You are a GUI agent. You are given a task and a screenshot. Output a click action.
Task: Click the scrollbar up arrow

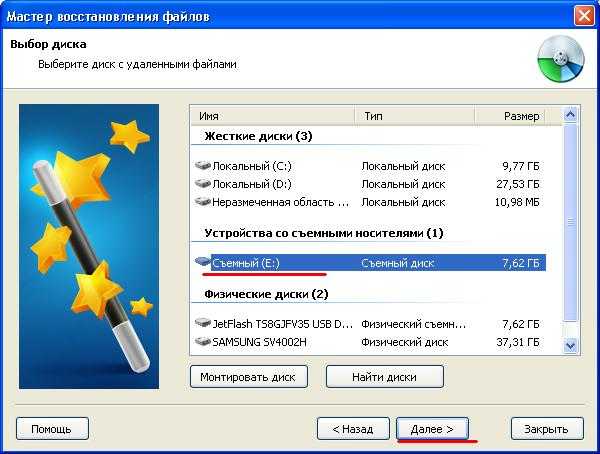(570, 114)
